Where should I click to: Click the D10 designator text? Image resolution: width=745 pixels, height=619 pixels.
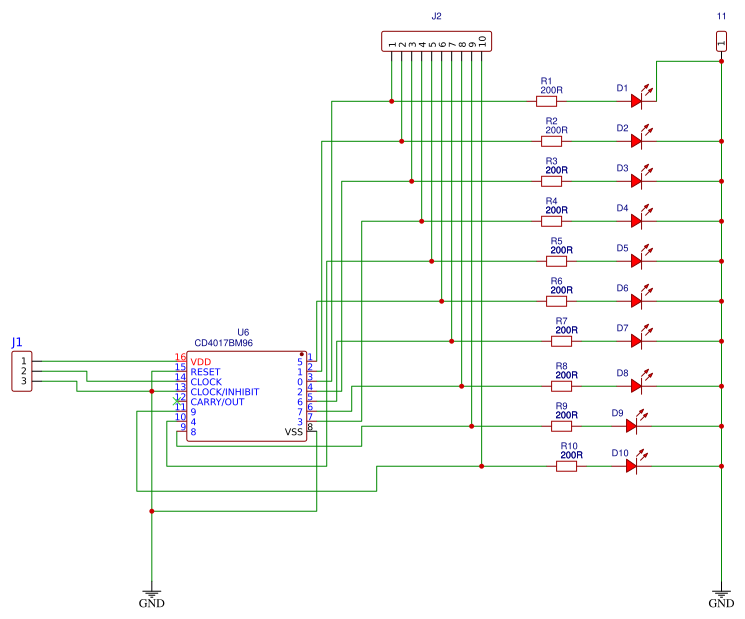[x=620, y=453]
